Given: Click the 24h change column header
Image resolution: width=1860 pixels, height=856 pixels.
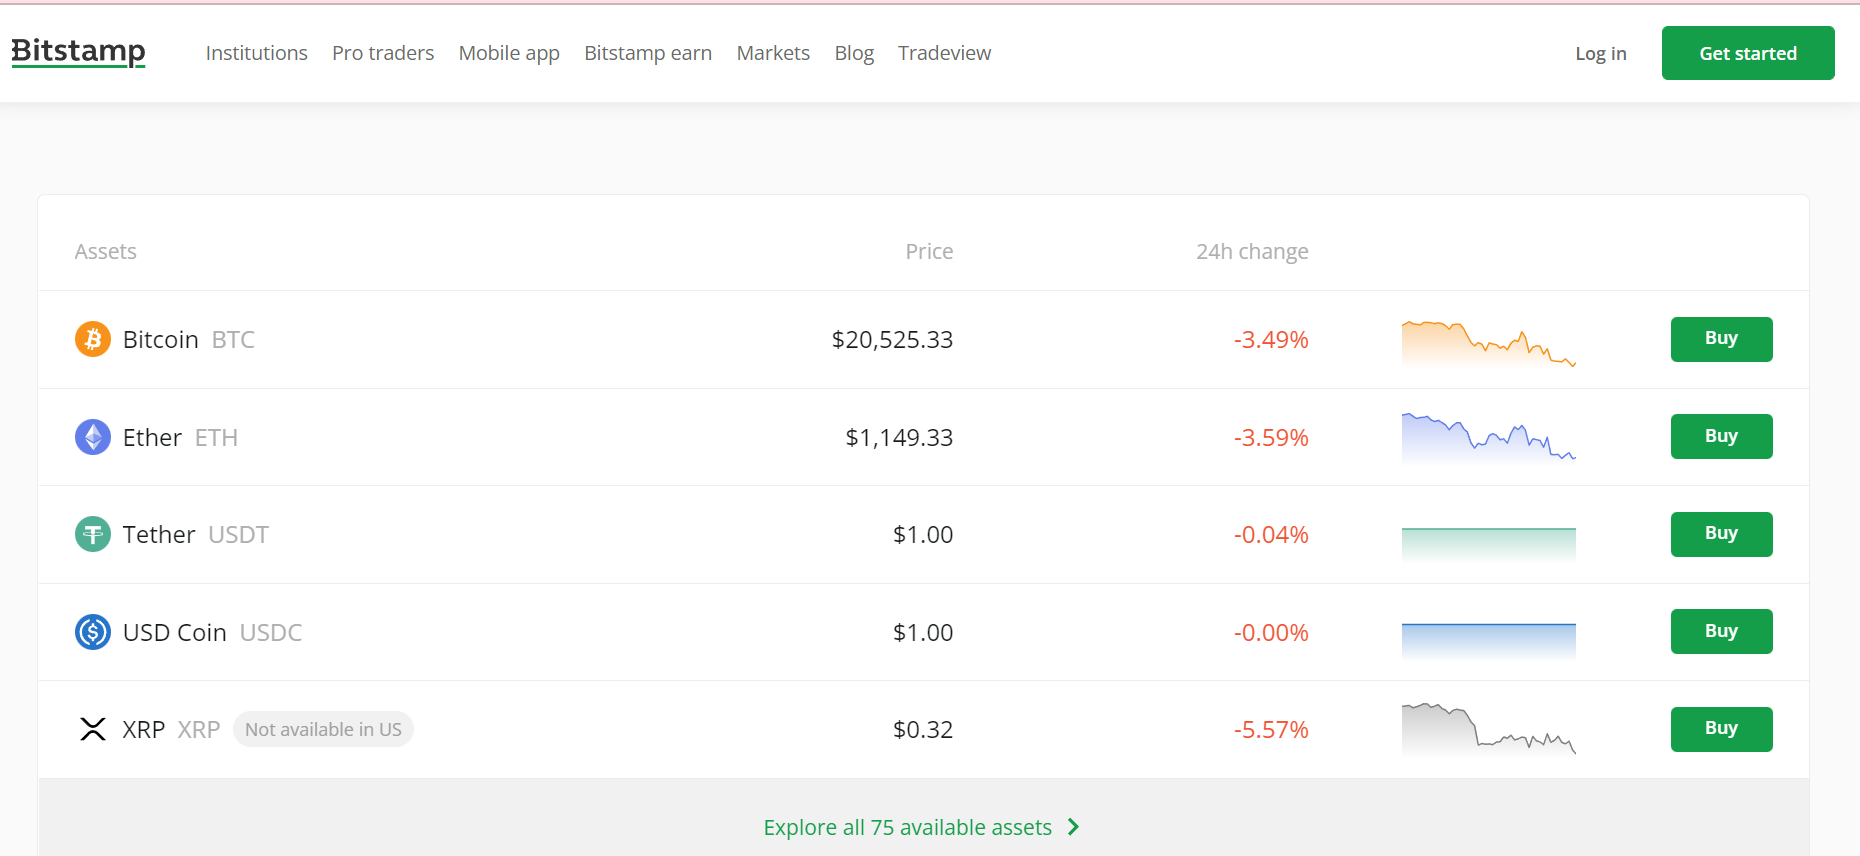Looking at the screenshot, I should point(1252,252).
